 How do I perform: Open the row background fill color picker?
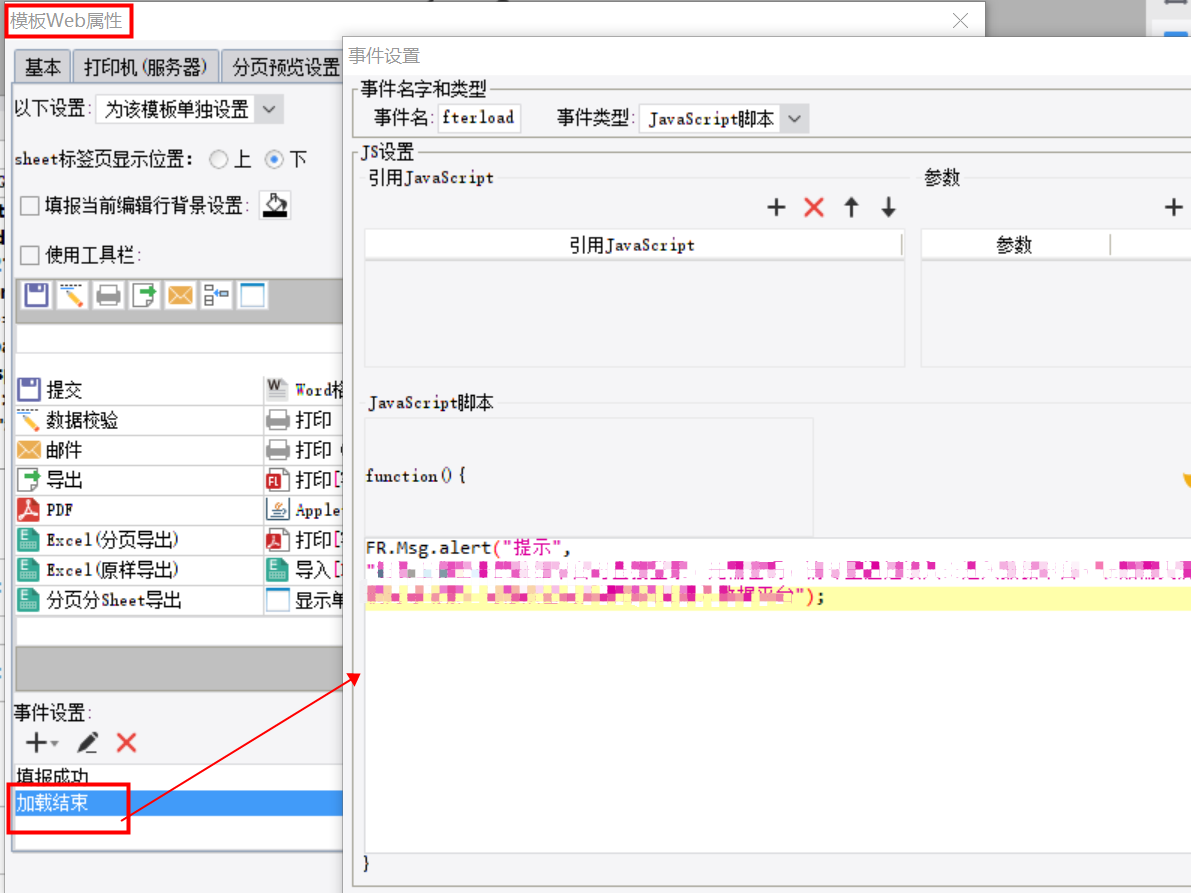tap(275, 205)
